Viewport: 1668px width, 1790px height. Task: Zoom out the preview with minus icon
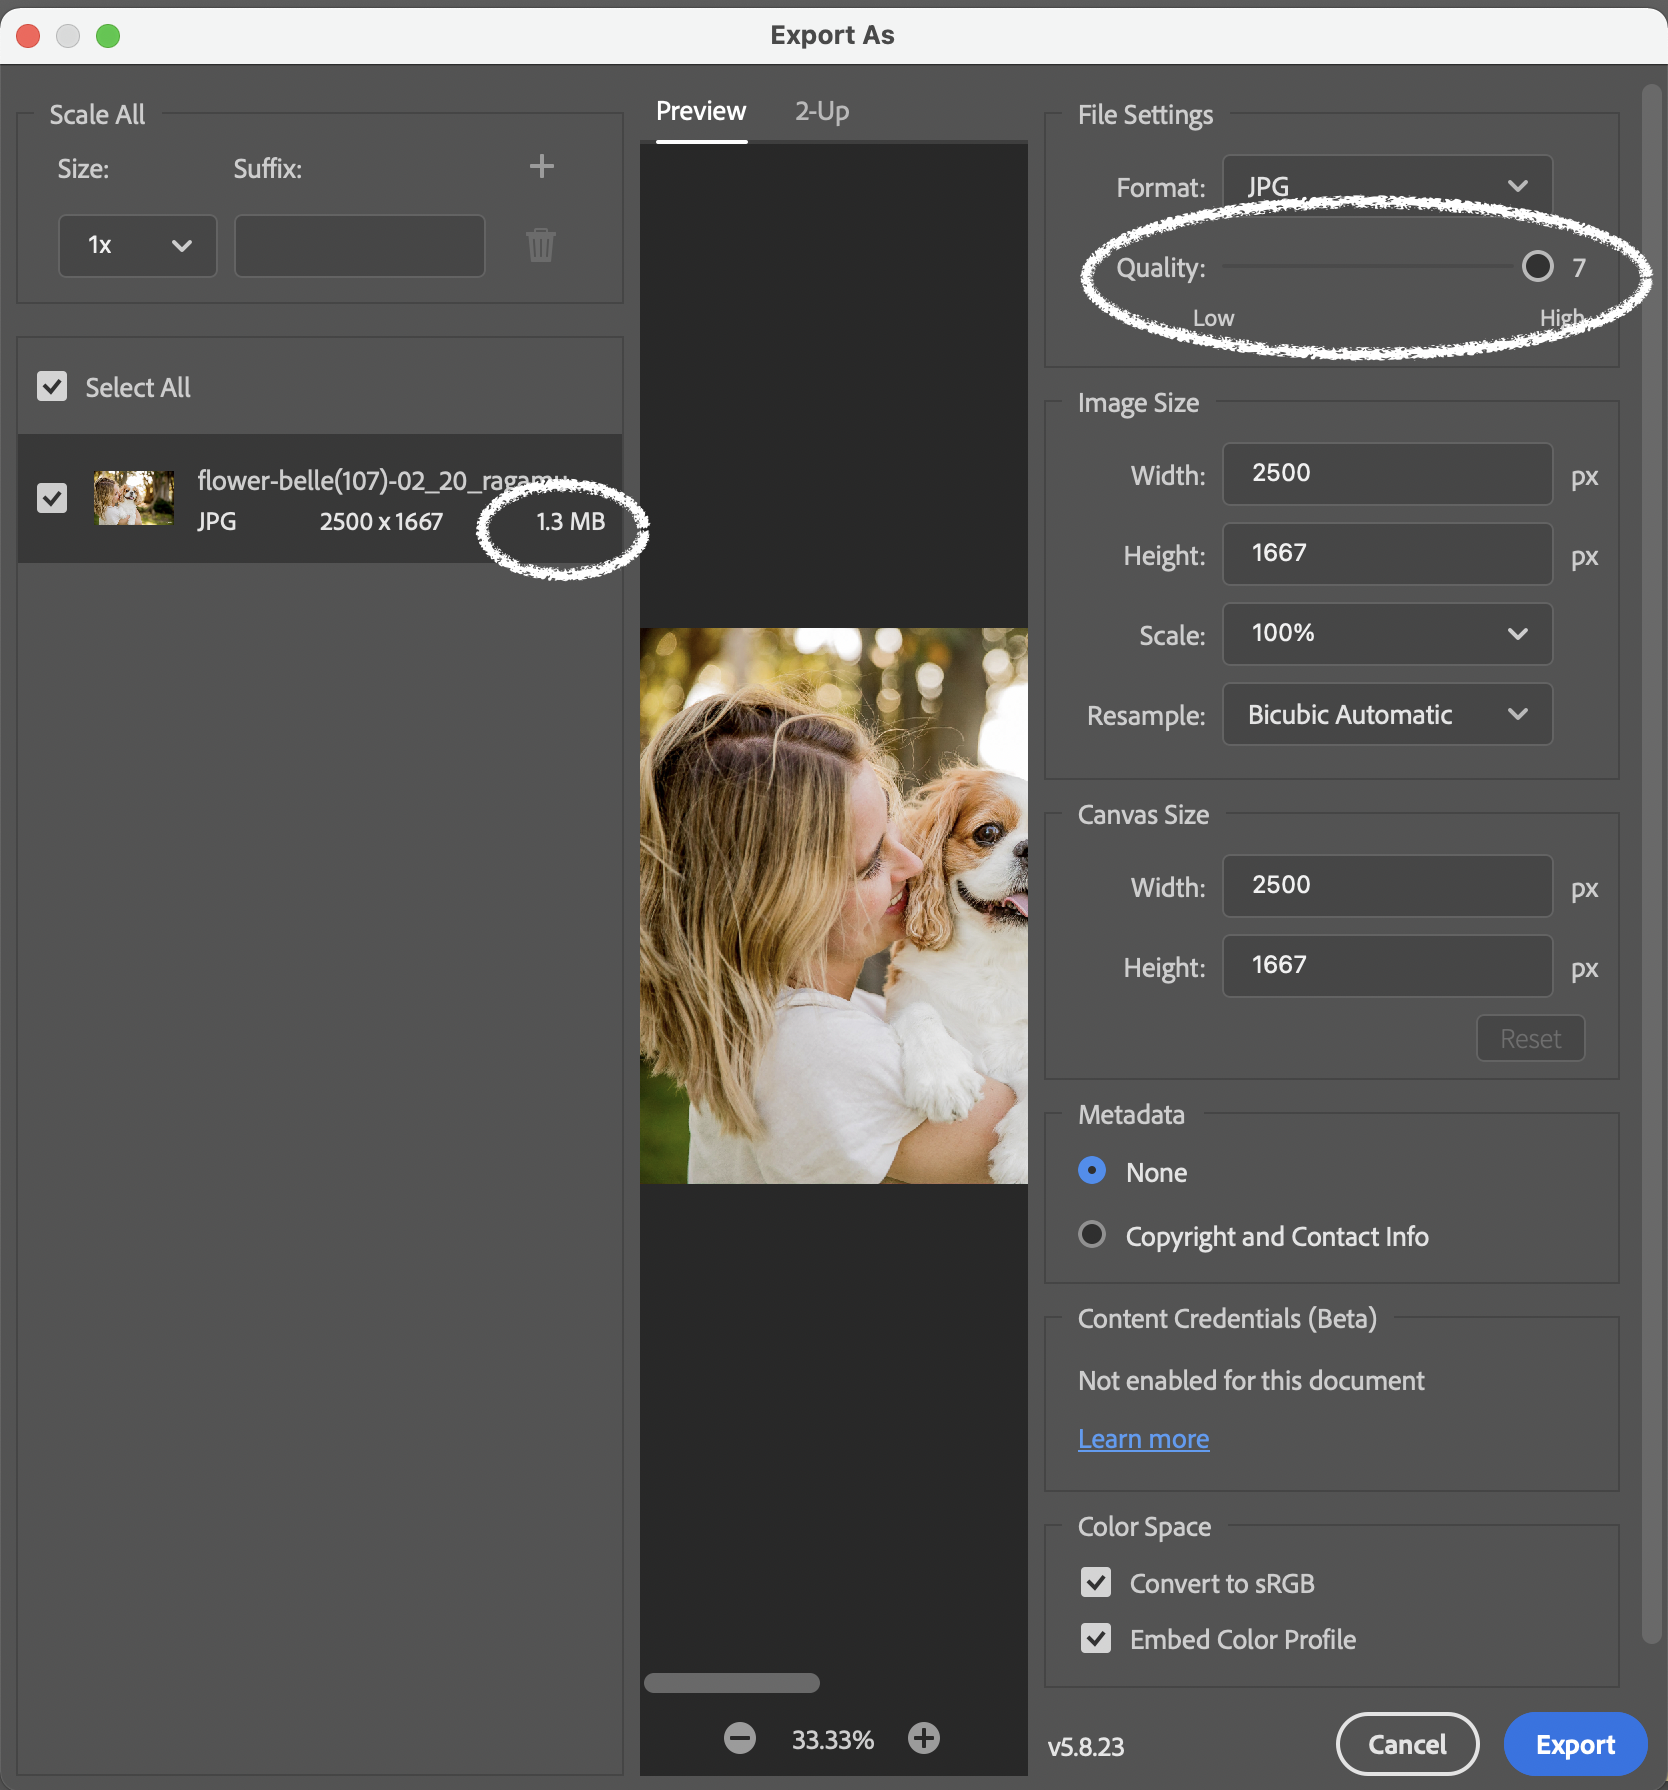point(740,1738)
